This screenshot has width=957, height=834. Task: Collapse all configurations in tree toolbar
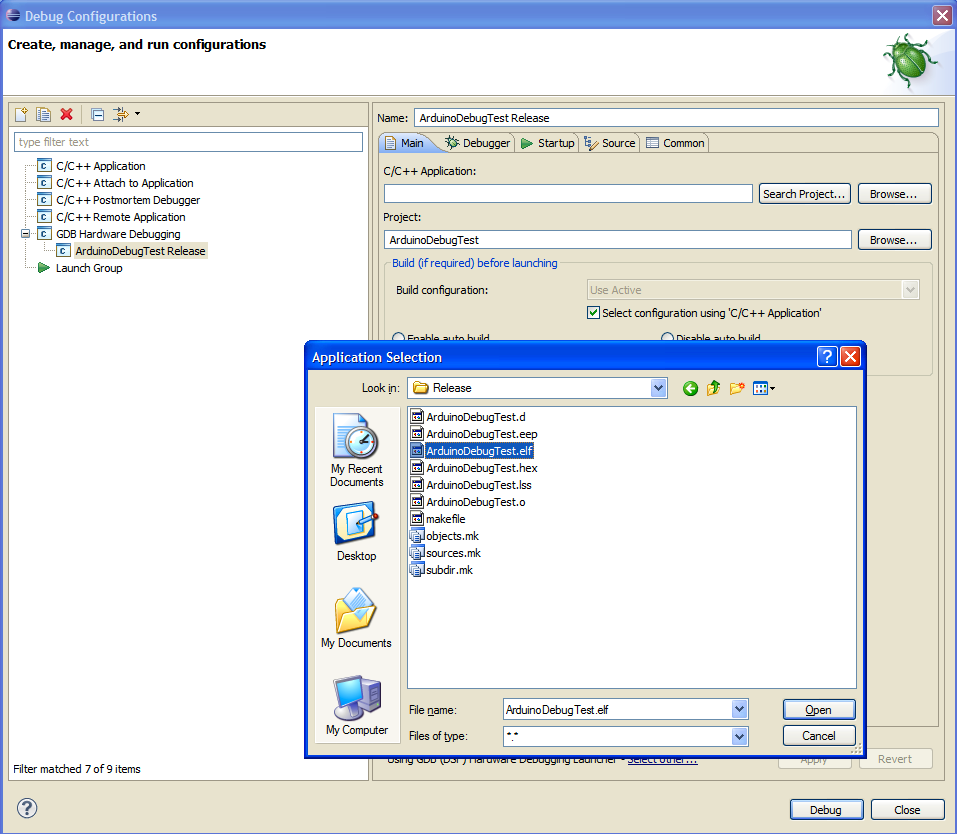[97, 114]
